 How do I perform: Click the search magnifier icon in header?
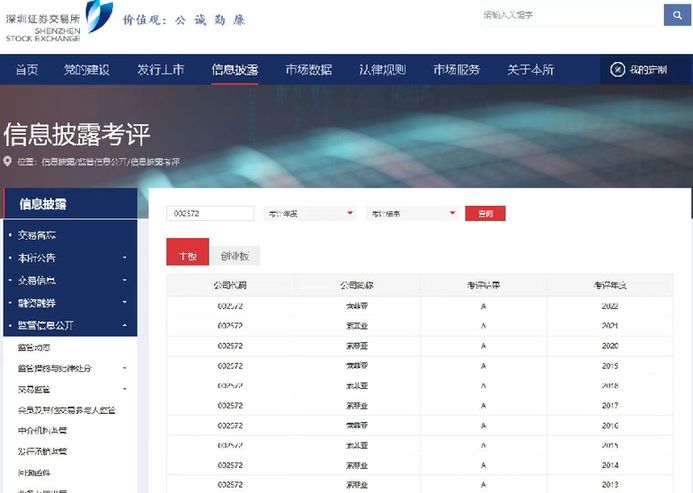(x=676, y=15)
